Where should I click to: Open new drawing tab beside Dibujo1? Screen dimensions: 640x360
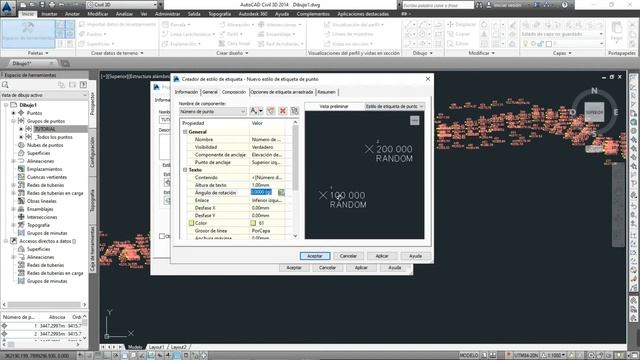(65, 63)
